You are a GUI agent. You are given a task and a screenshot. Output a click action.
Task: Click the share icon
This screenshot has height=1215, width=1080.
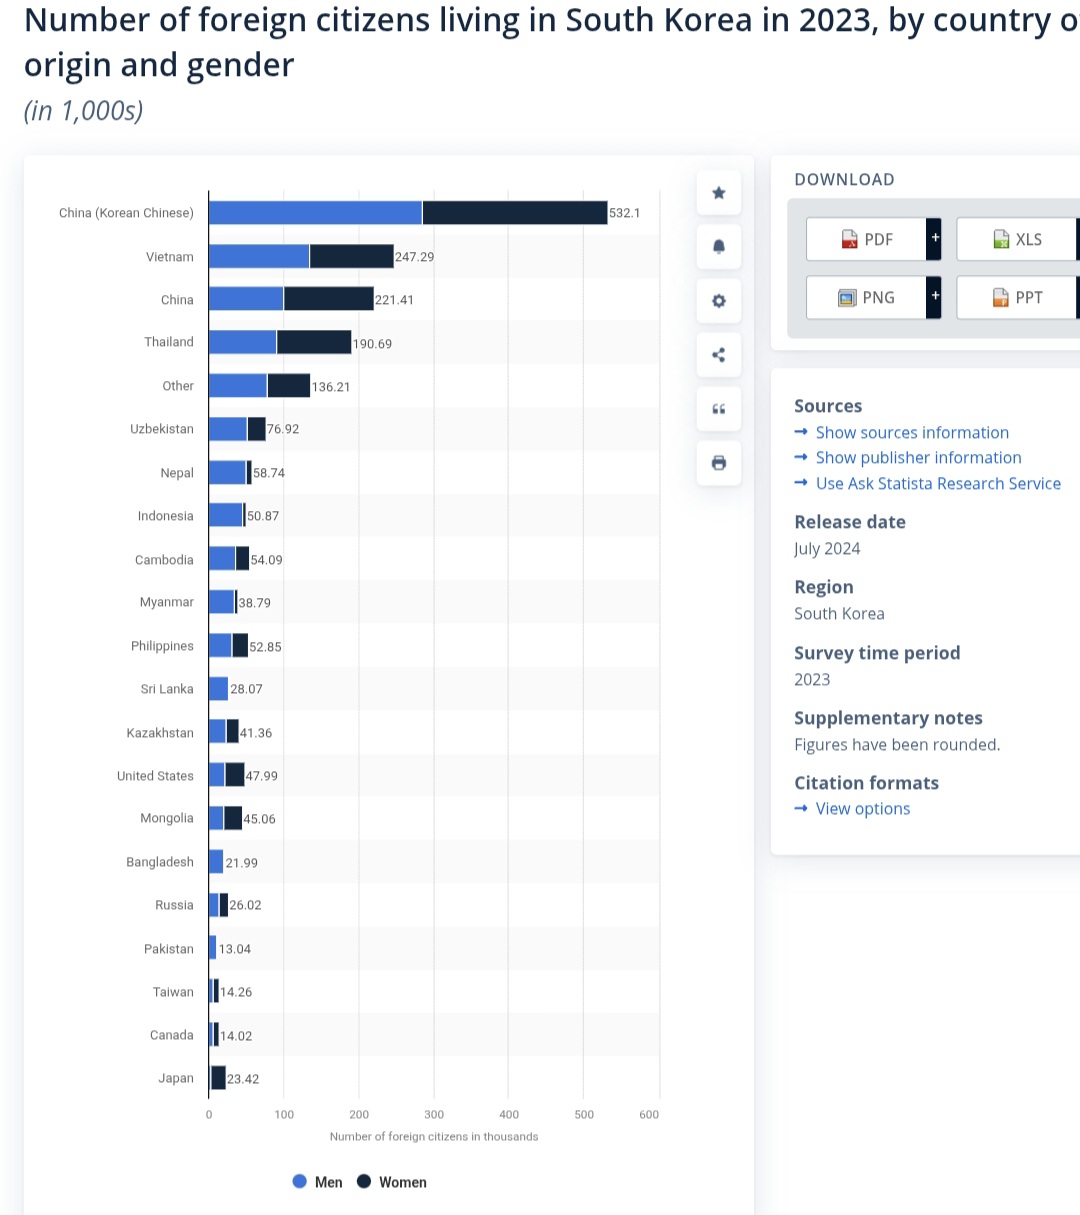[718, 355]
